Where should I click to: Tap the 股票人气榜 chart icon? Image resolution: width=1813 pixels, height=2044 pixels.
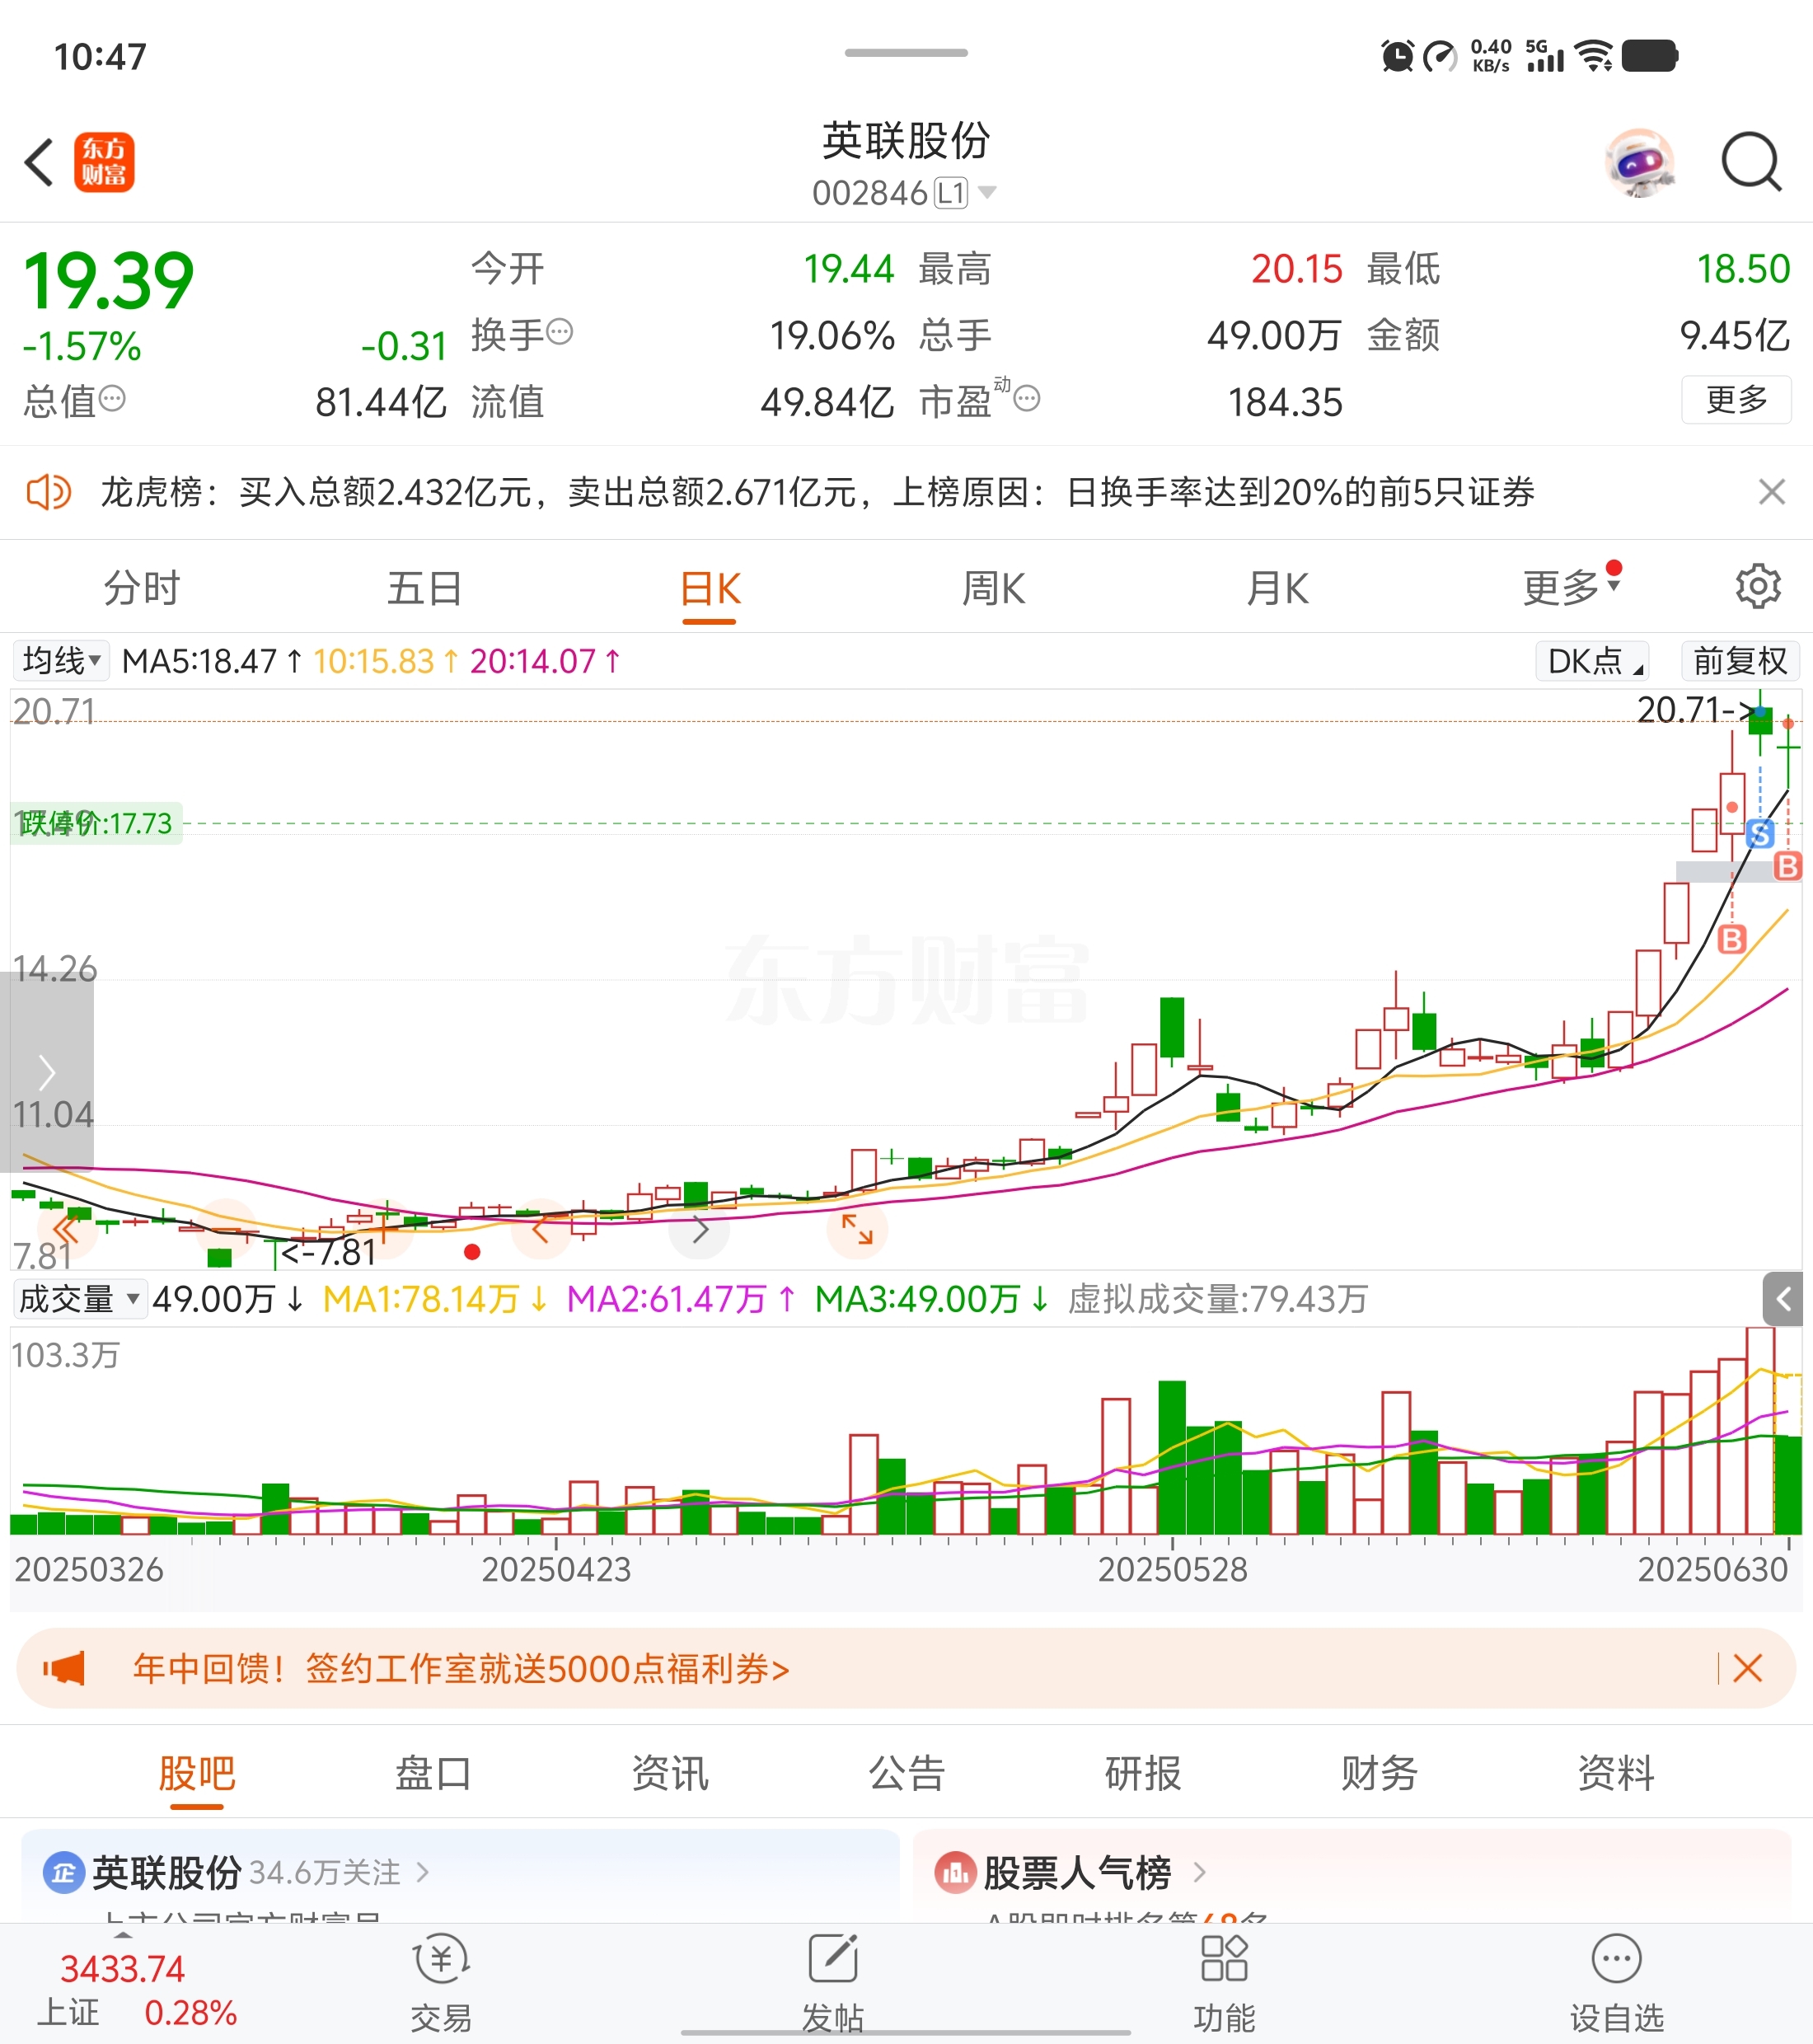point(954,1873)
